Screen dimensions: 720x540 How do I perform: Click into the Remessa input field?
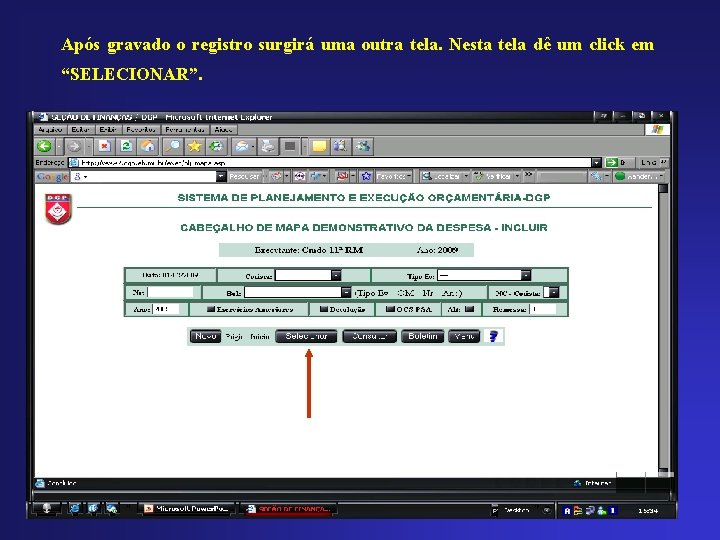pos(543,309)
